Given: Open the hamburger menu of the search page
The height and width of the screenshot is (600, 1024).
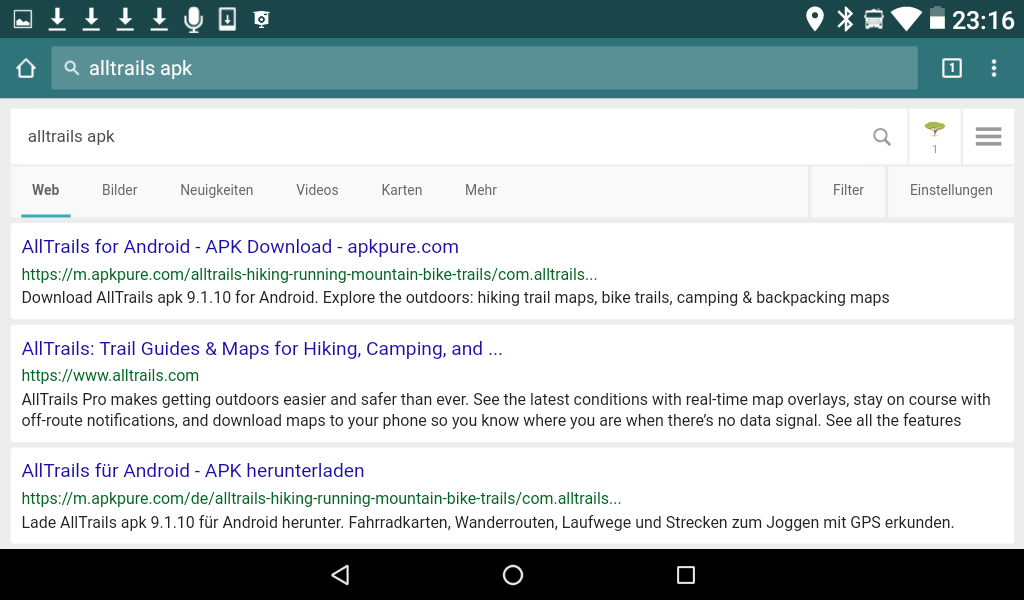Looking at the screenshot, I should [x=988, y=137].
